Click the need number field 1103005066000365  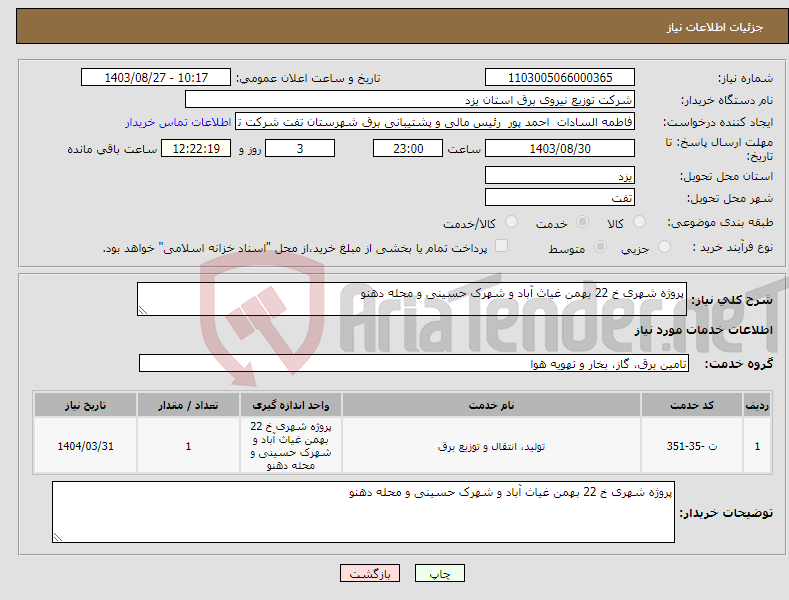tap(560, 78)
